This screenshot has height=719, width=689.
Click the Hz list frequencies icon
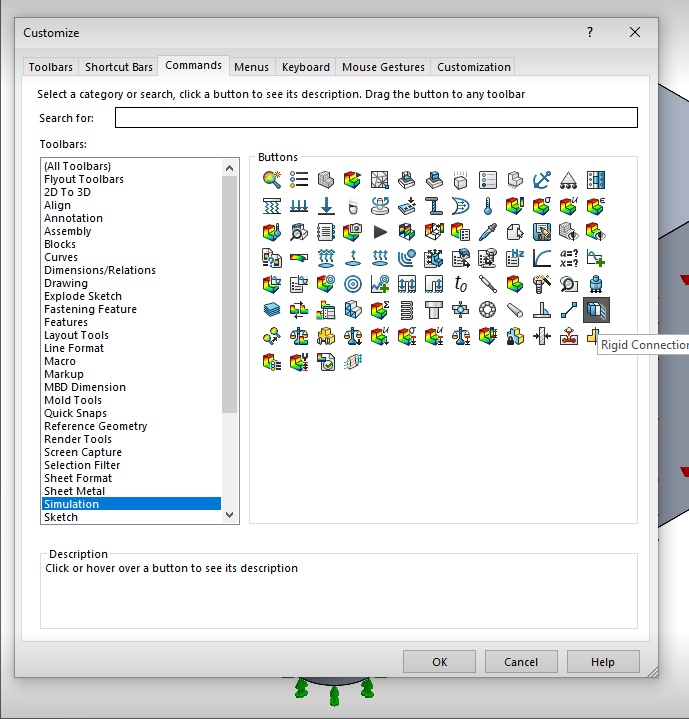pos(515,258)
